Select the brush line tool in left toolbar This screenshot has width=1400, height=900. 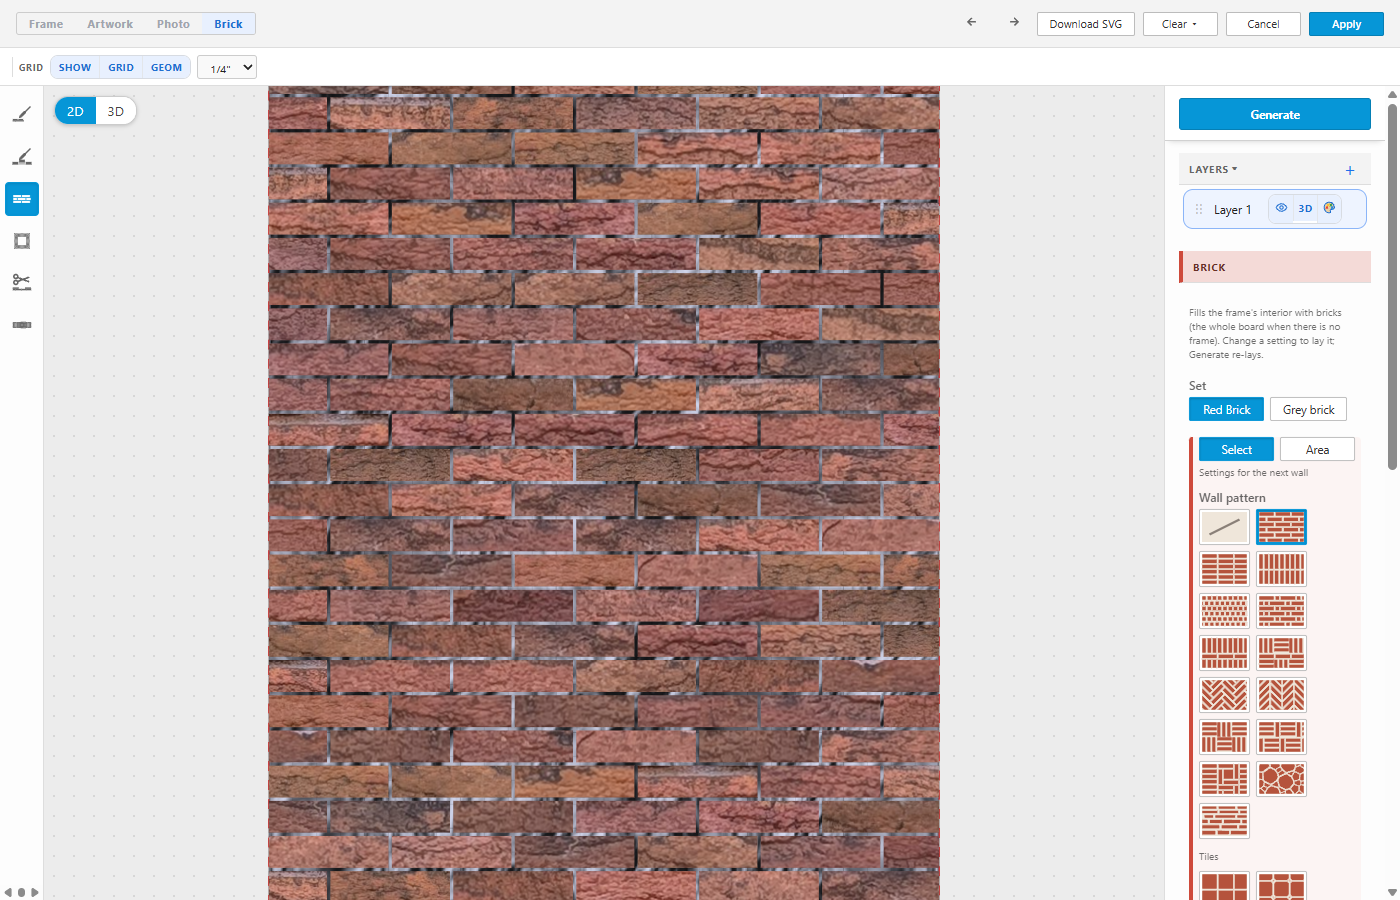22,115
